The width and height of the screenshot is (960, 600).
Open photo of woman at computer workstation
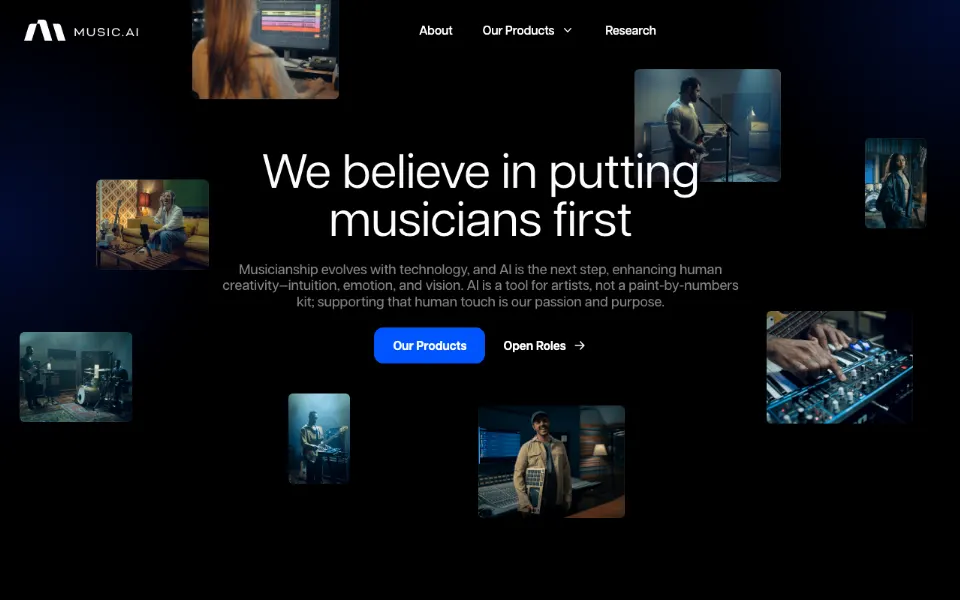[265, 49]
